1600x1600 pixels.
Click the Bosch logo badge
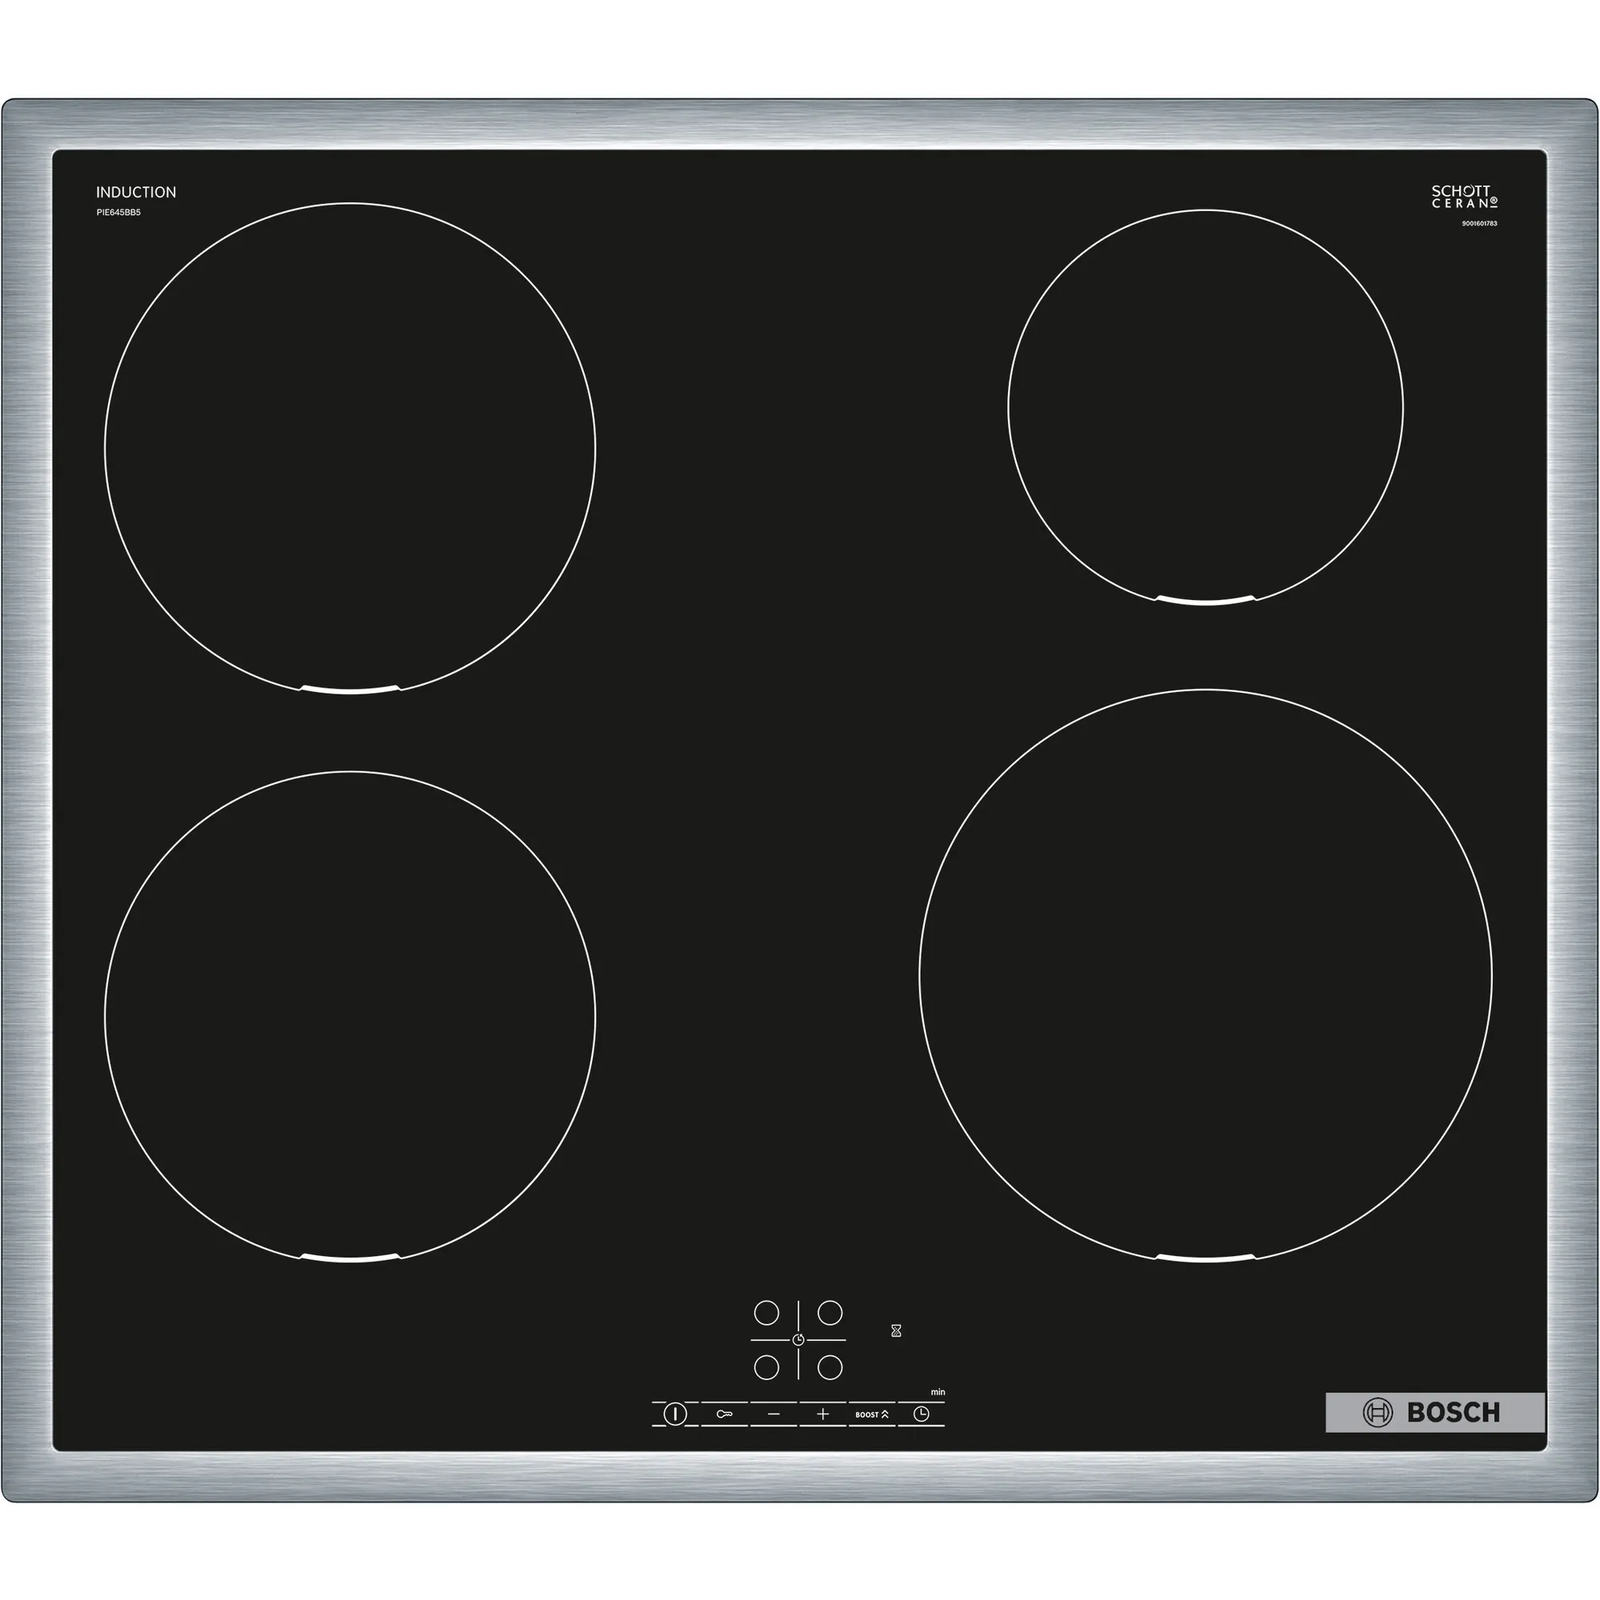(1434, 1412)
